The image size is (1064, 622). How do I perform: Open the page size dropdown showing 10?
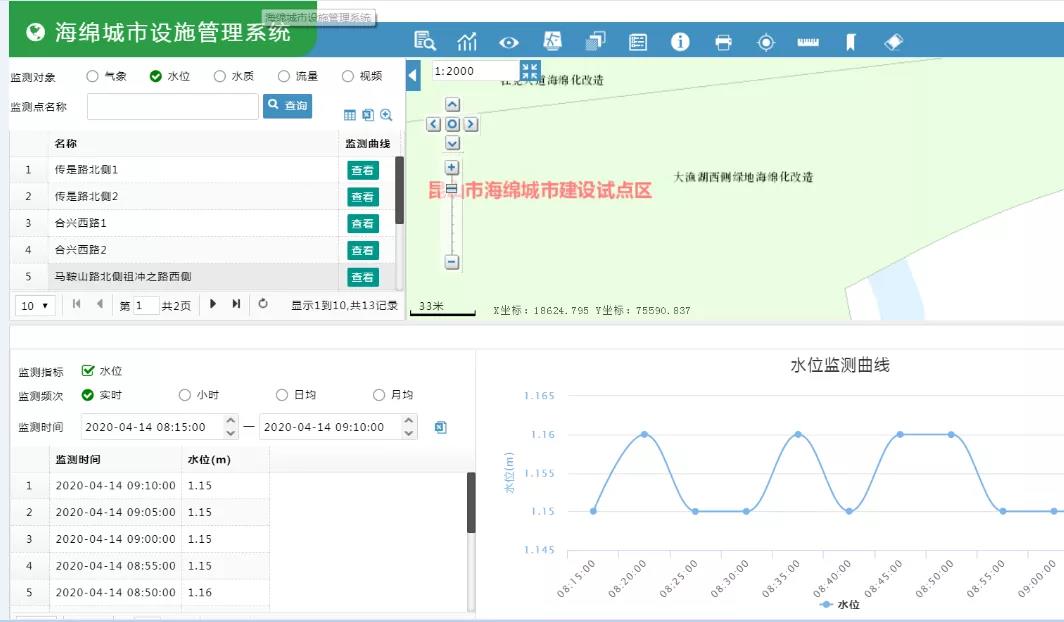point(35,305)
